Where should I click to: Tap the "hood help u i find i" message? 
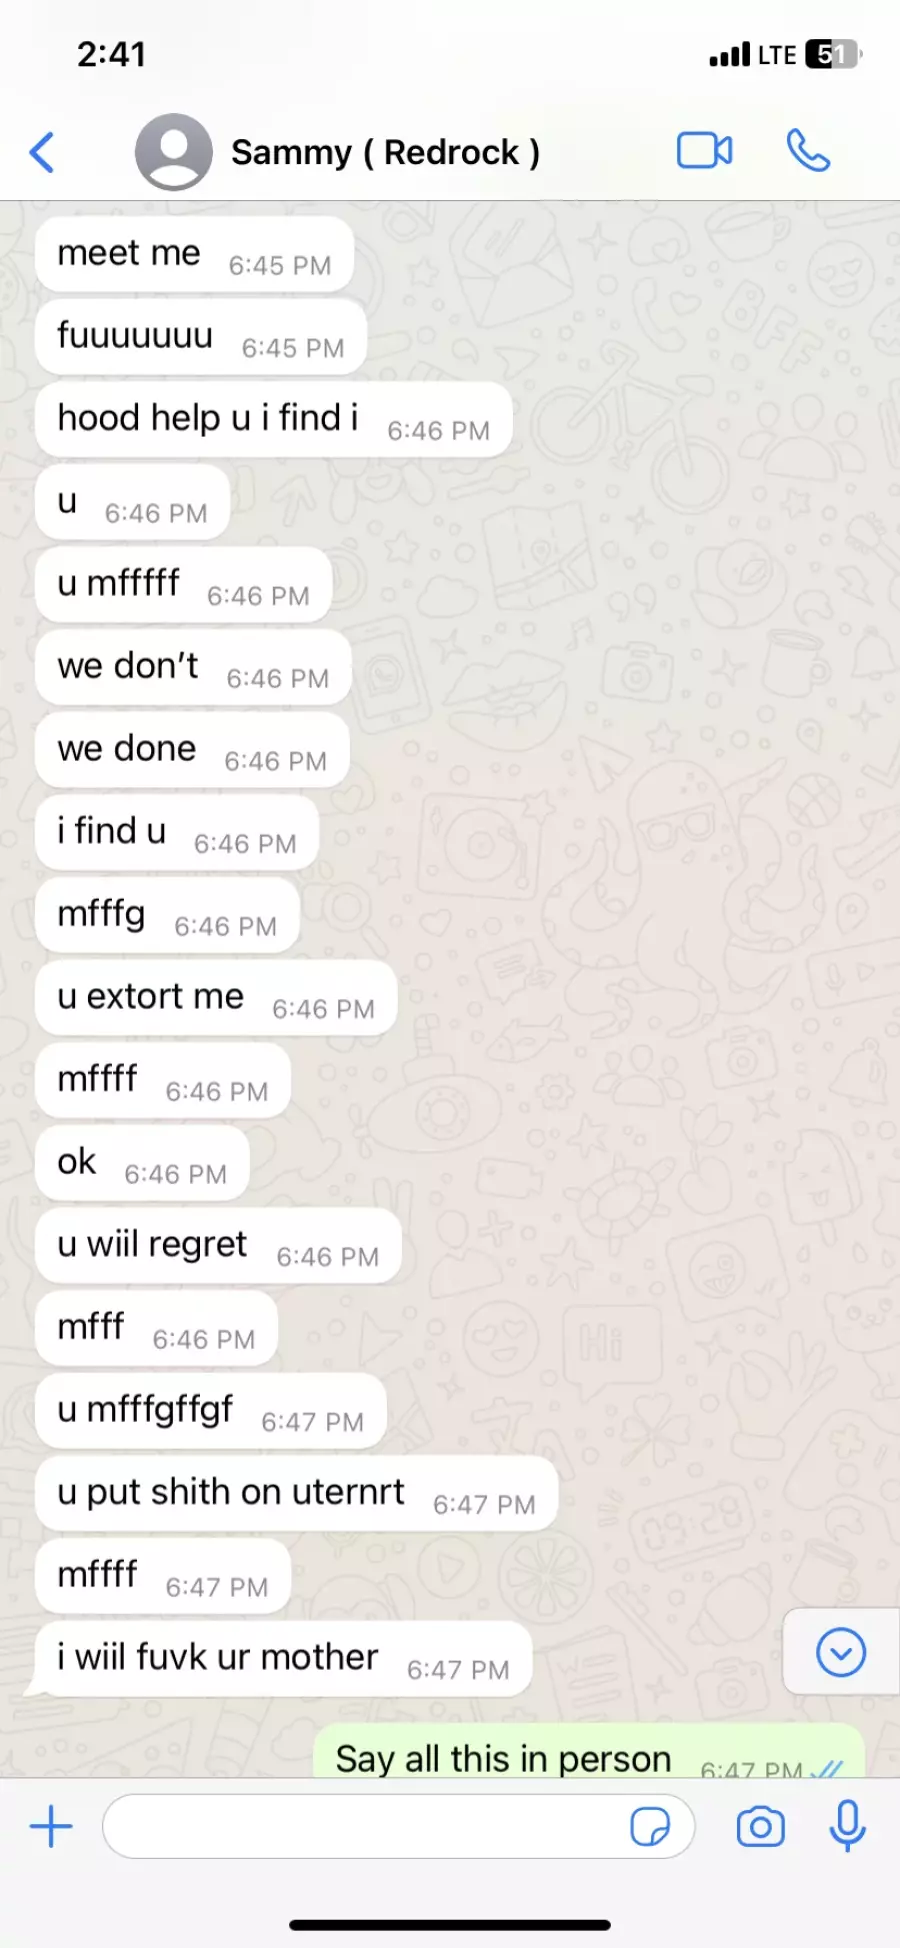(x=274, y=420)
